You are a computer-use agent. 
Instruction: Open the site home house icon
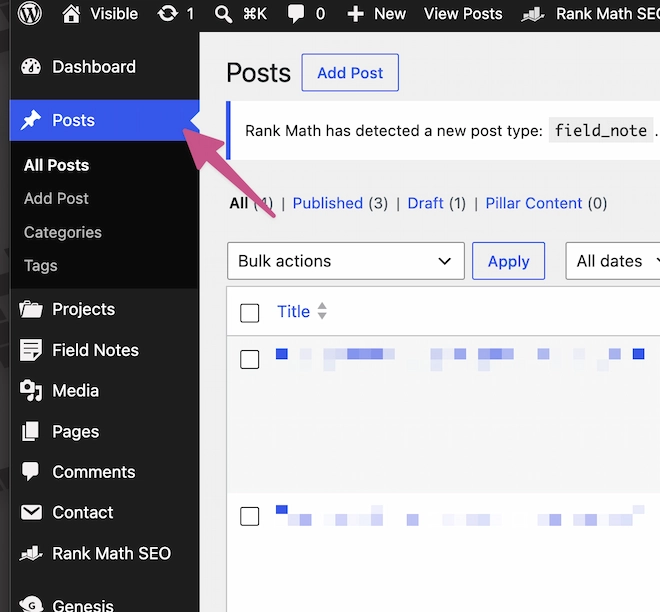(x=71, y=14)
